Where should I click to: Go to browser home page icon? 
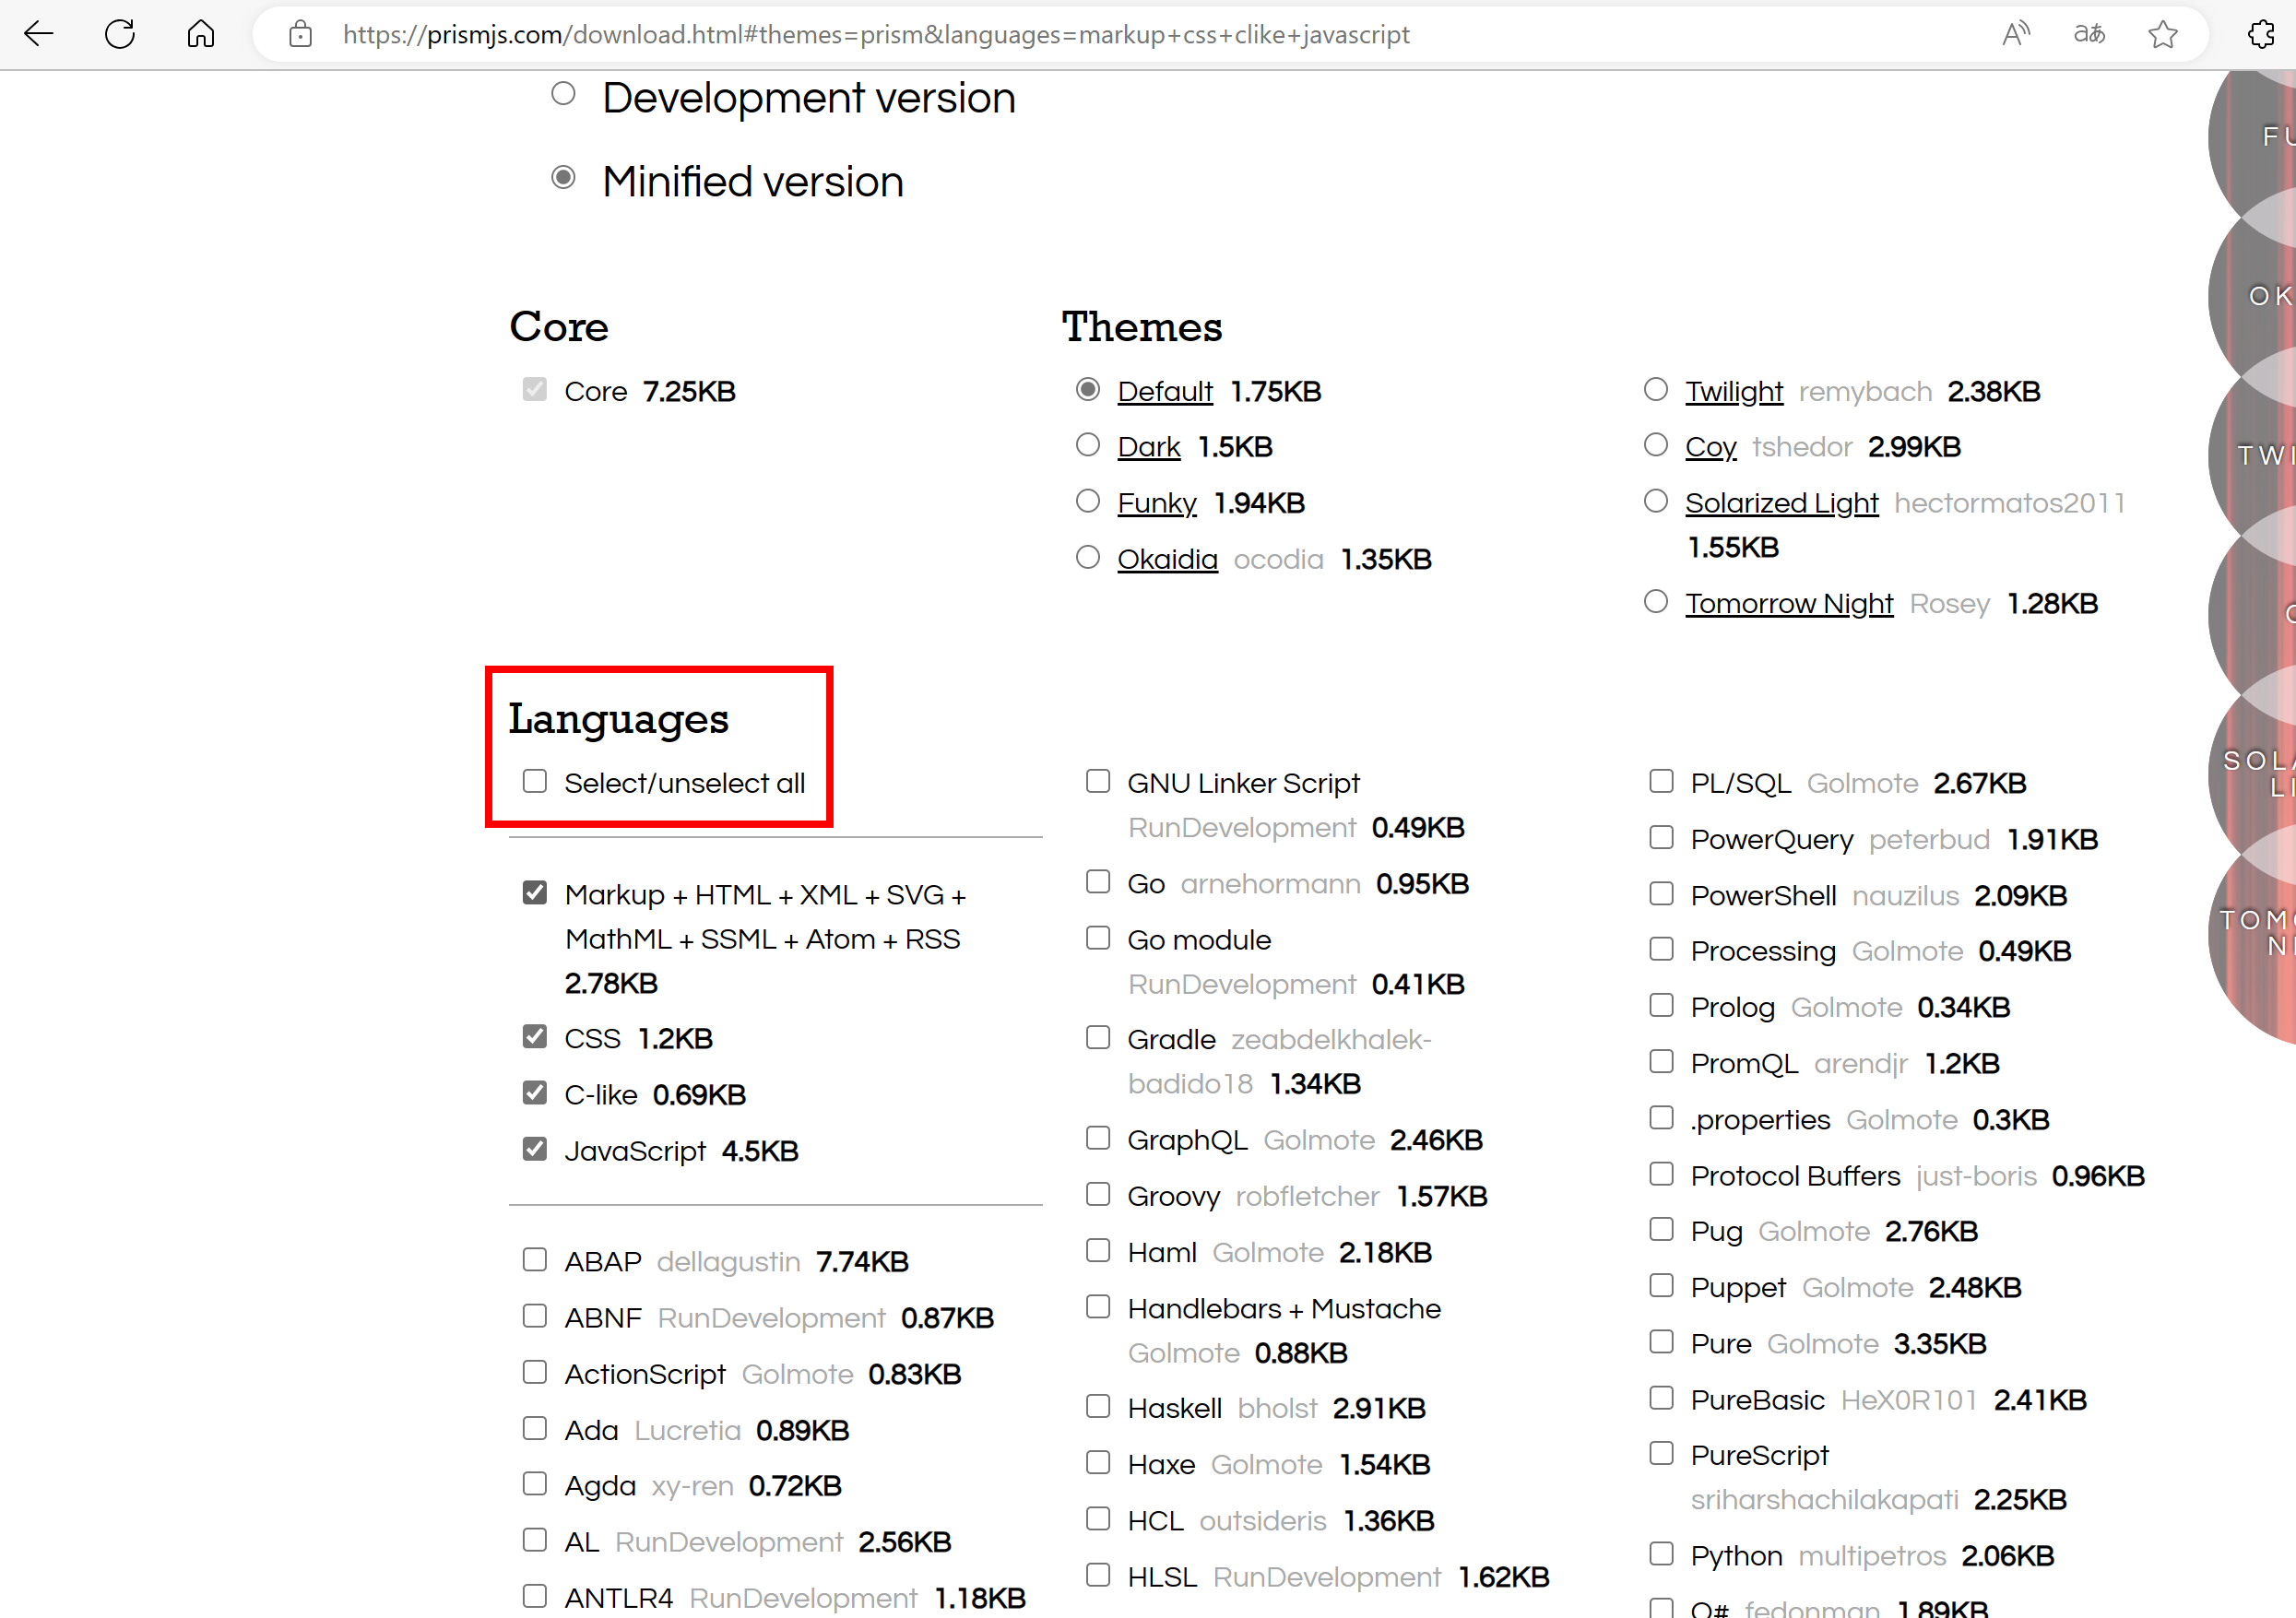201,35
